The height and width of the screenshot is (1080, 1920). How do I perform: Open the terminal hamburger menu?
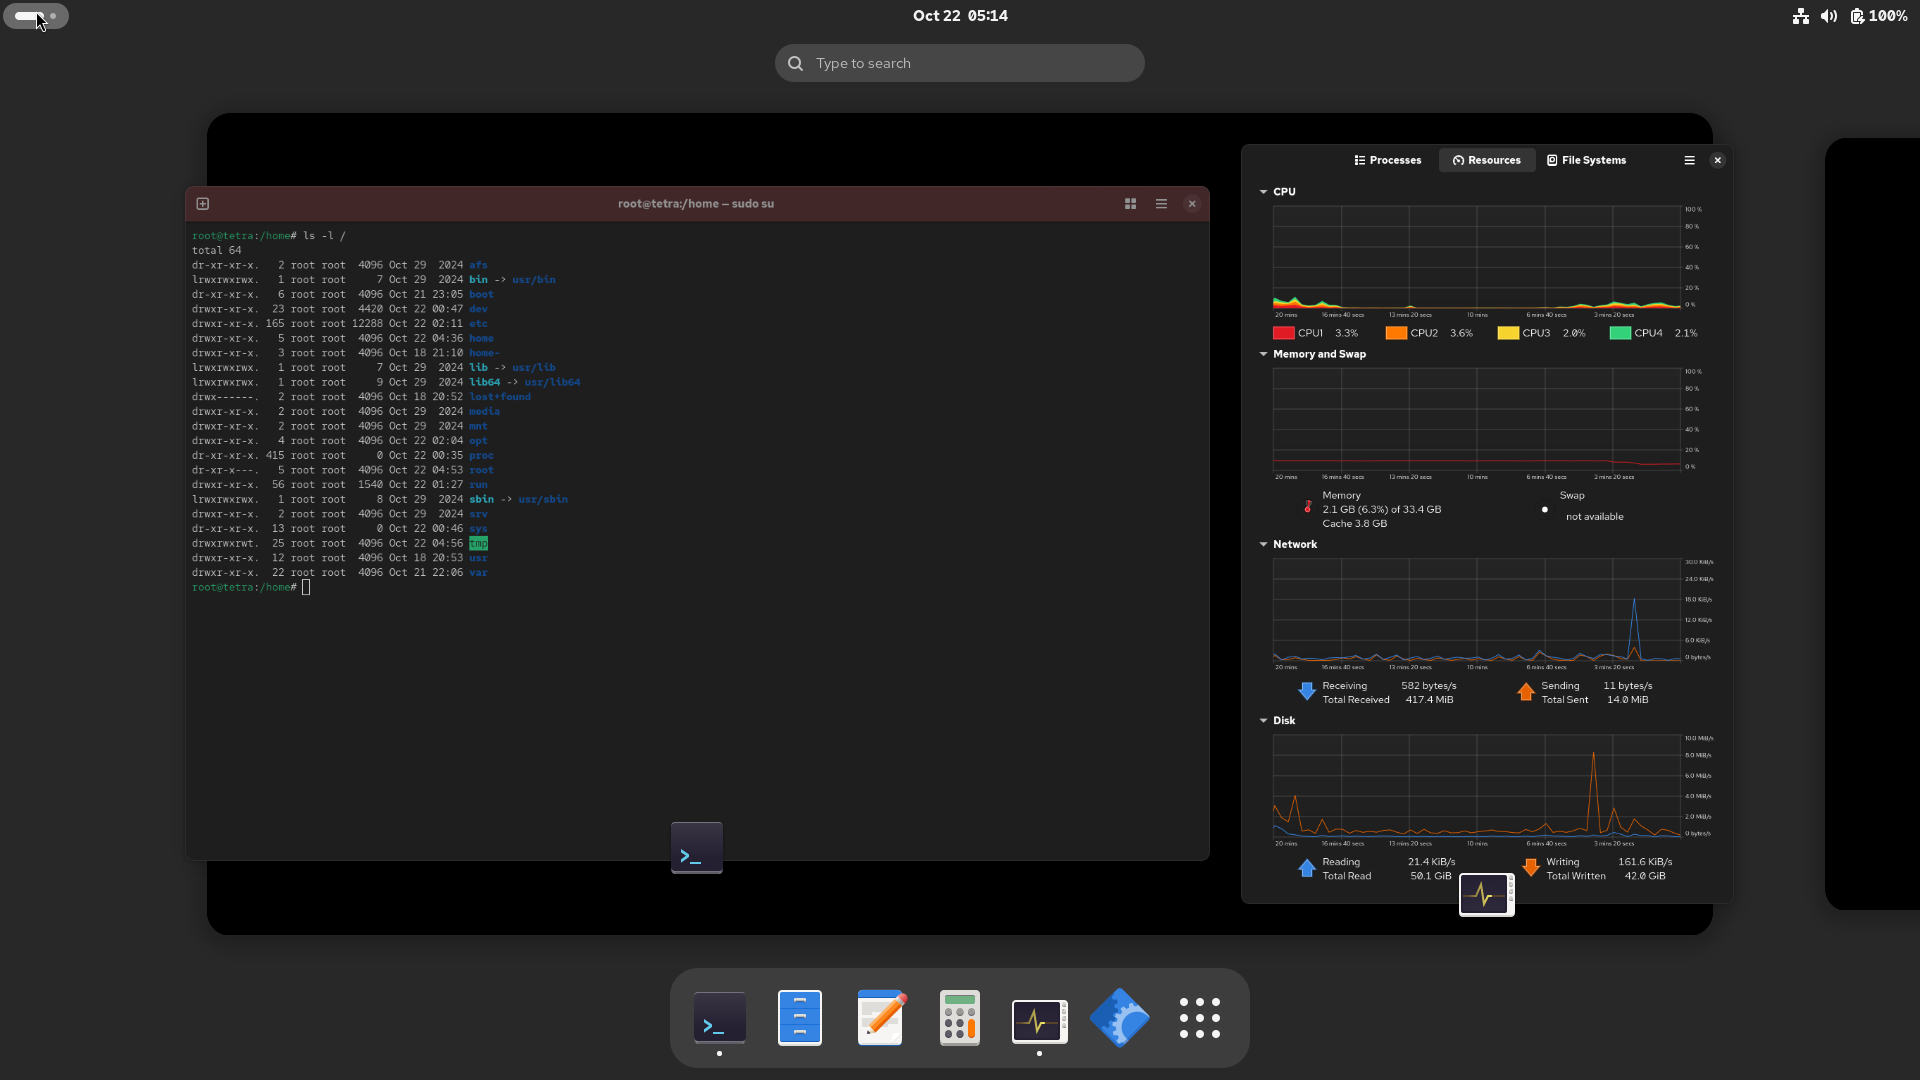(x=1161, y=204)
